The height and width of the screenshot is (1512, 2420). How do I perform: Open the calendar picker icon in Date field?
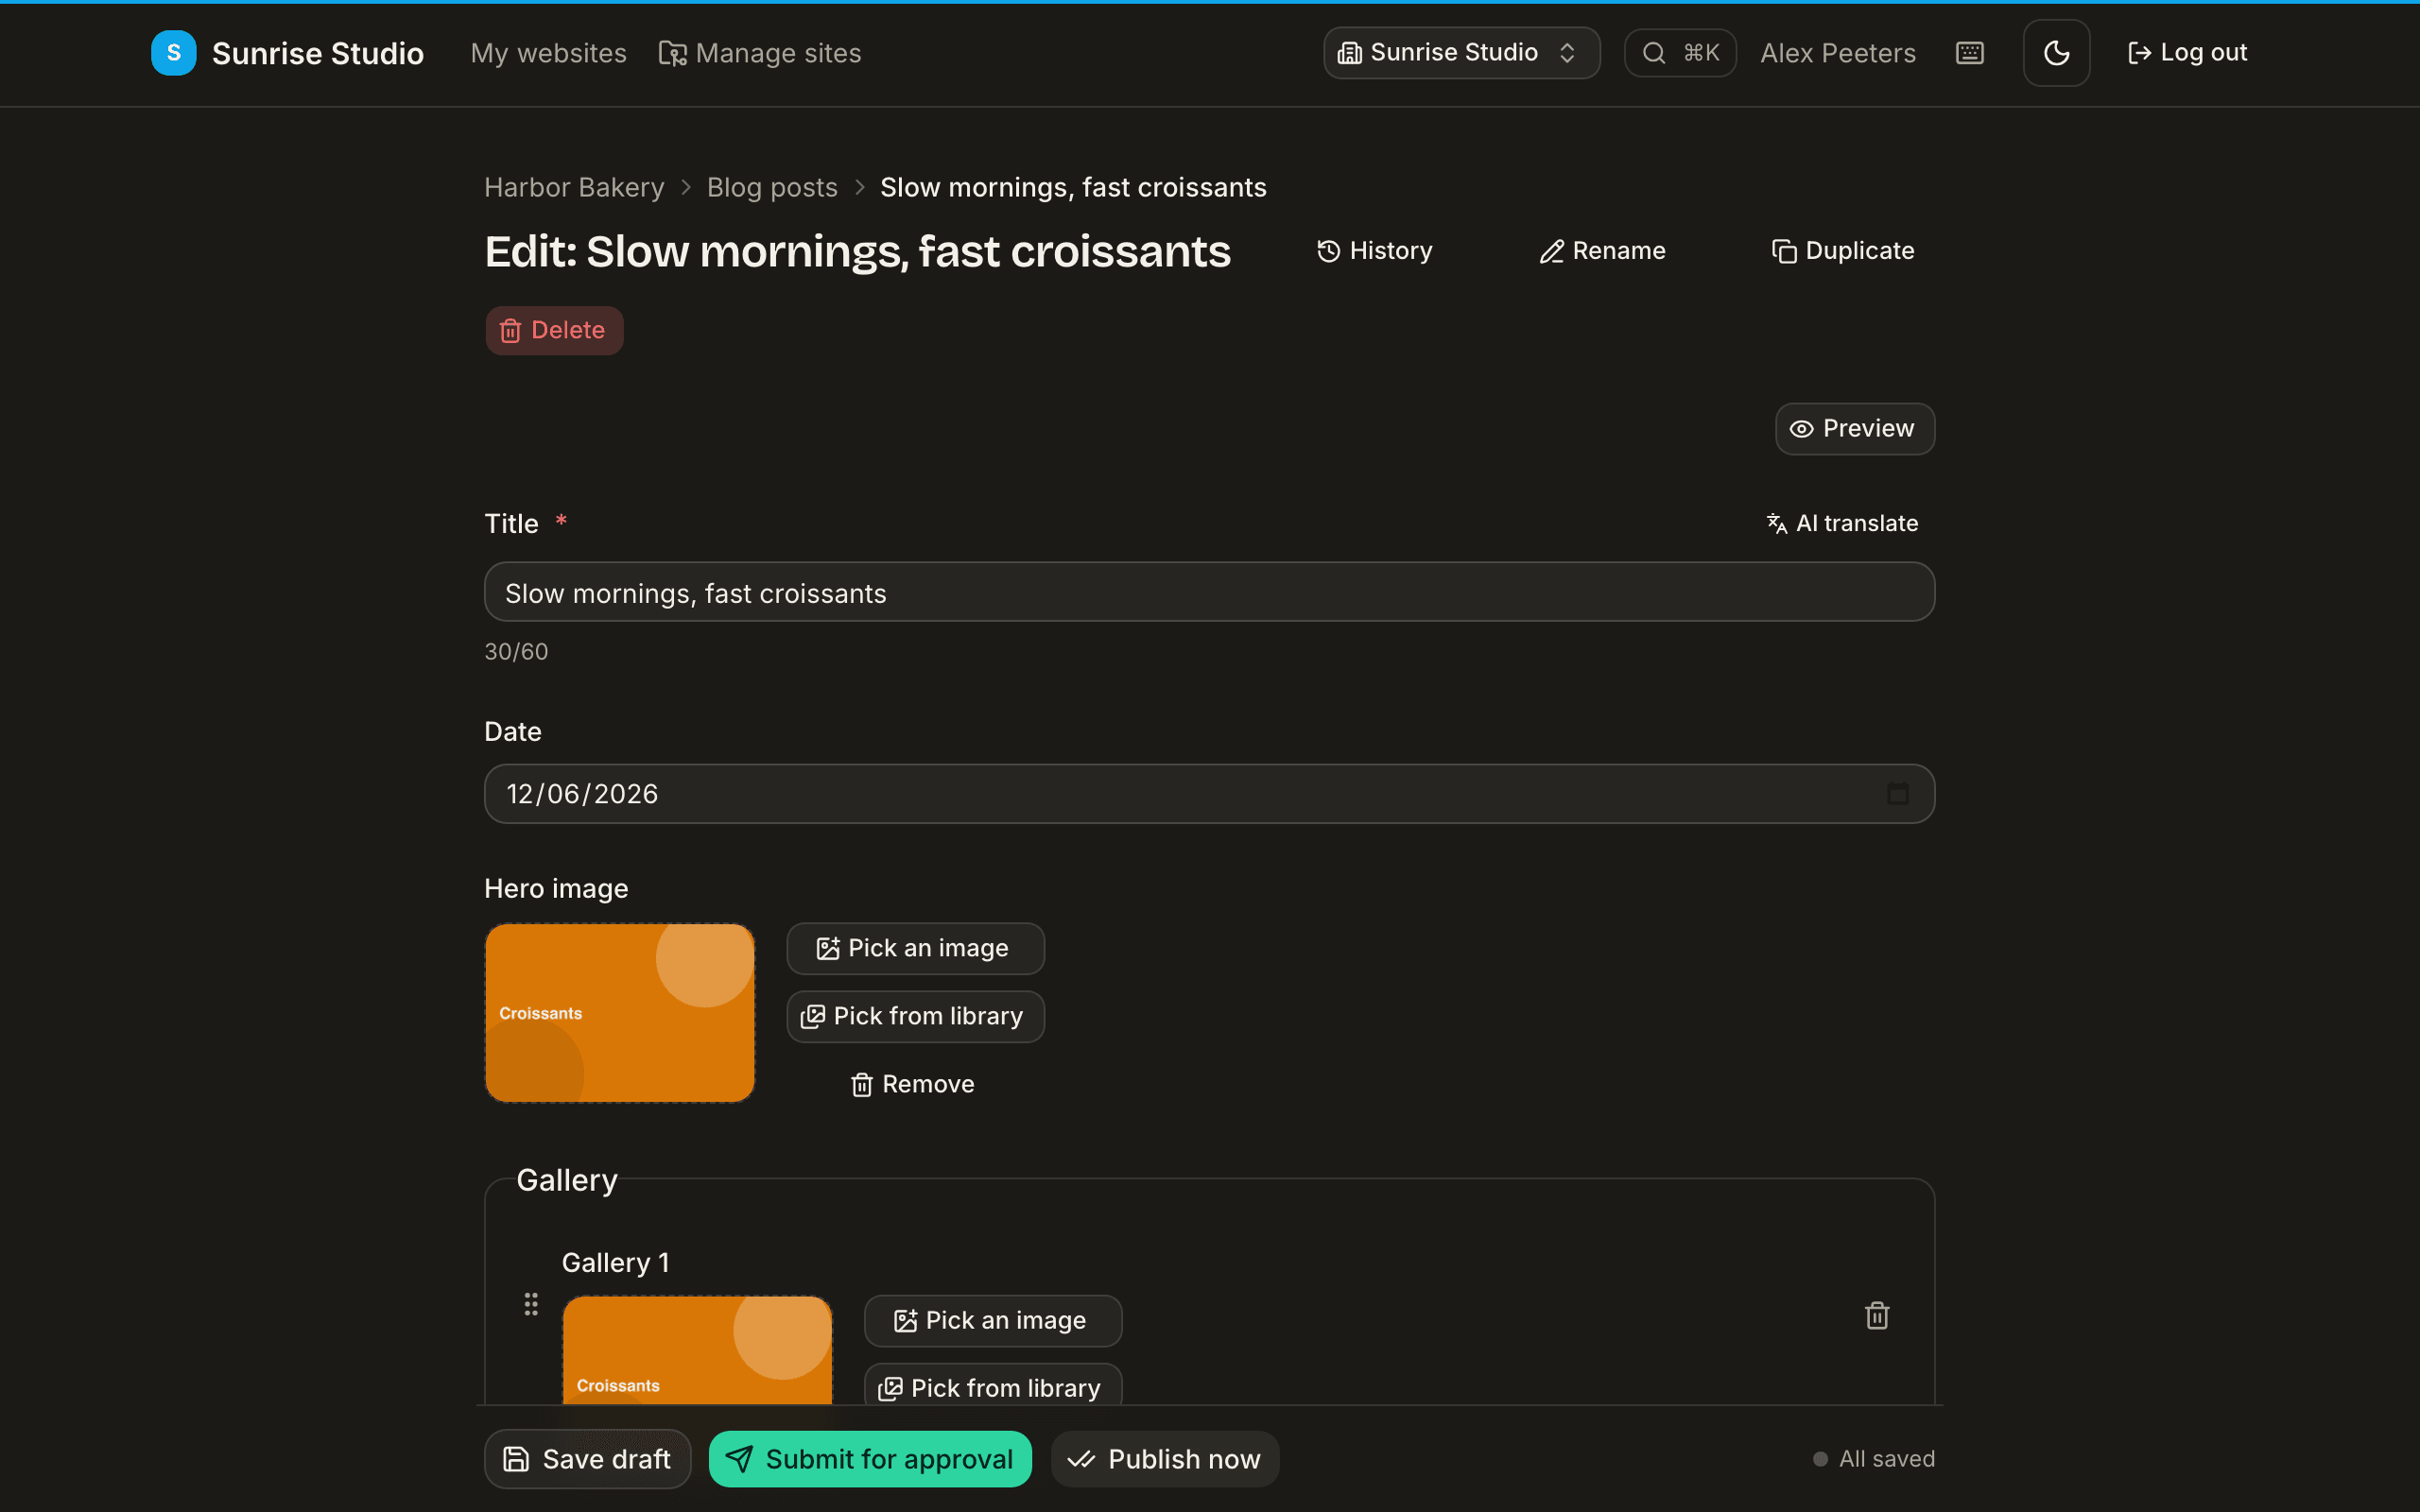click(1897, 794)
